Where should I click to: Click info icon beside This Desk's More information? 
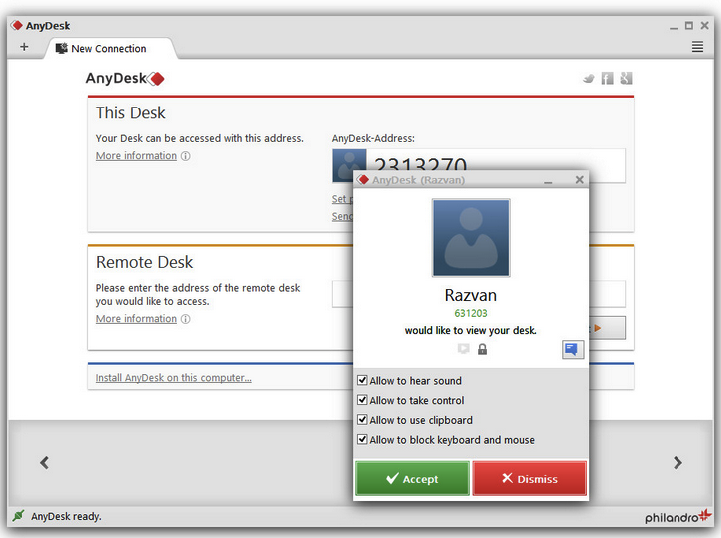coord(185,156)
